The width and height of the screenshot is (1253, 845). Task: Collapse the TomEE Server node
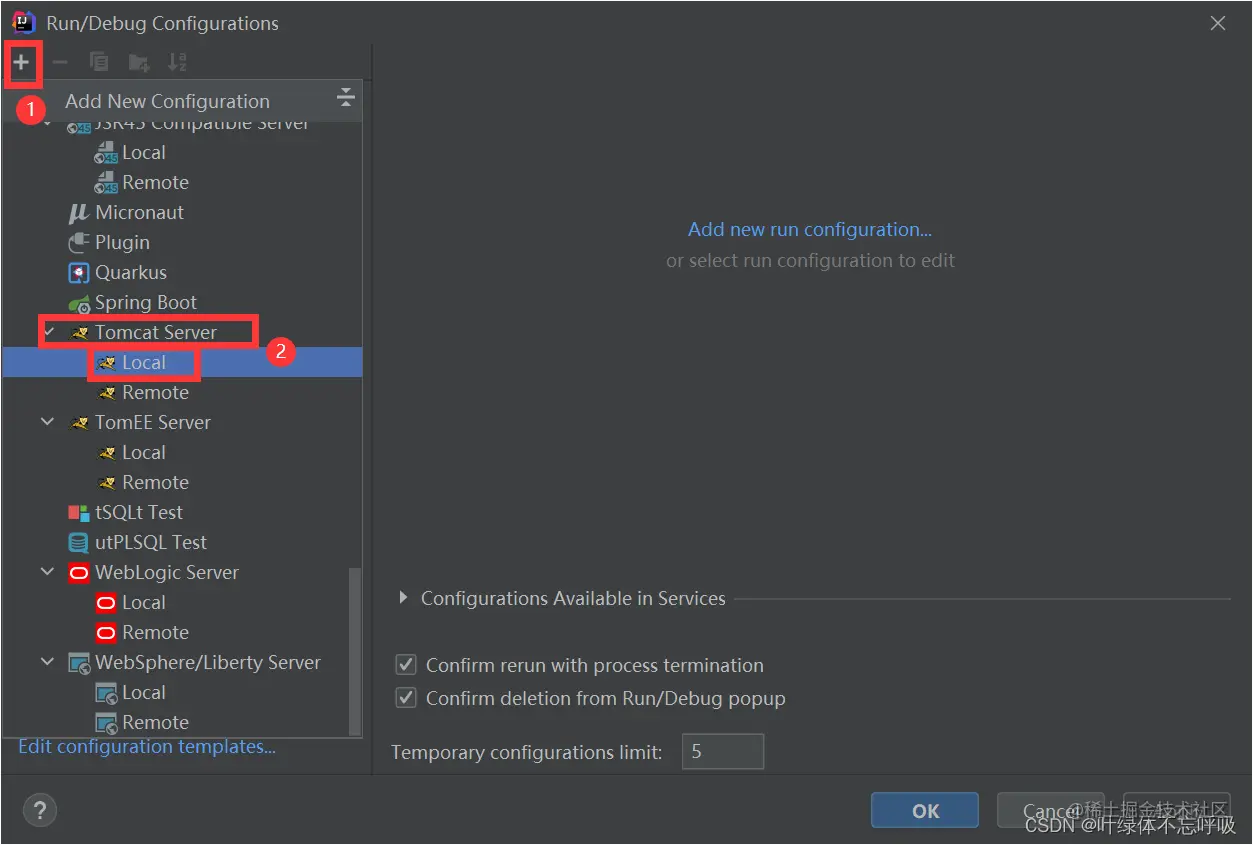[48, 422]
